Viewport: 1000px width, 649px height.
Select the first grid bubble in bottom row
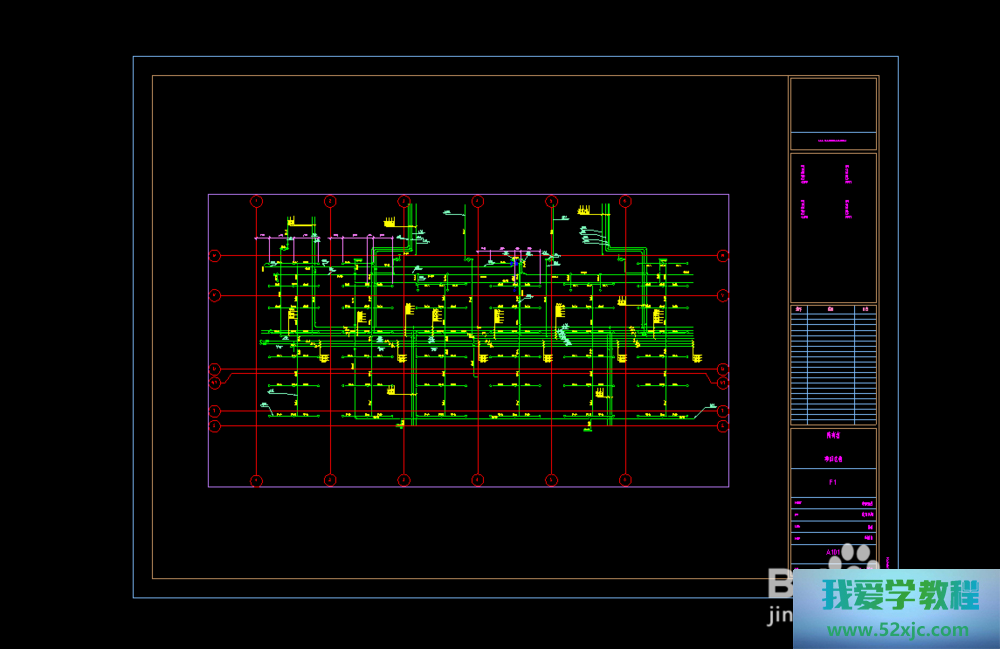tap(256, 480)
